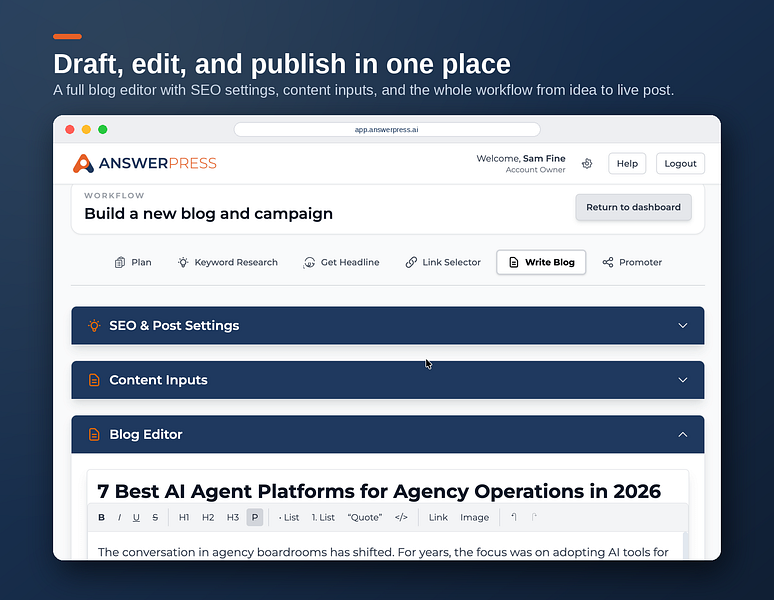
Task: Click the AnswerPress logo
Action: [x=145, y=163]
